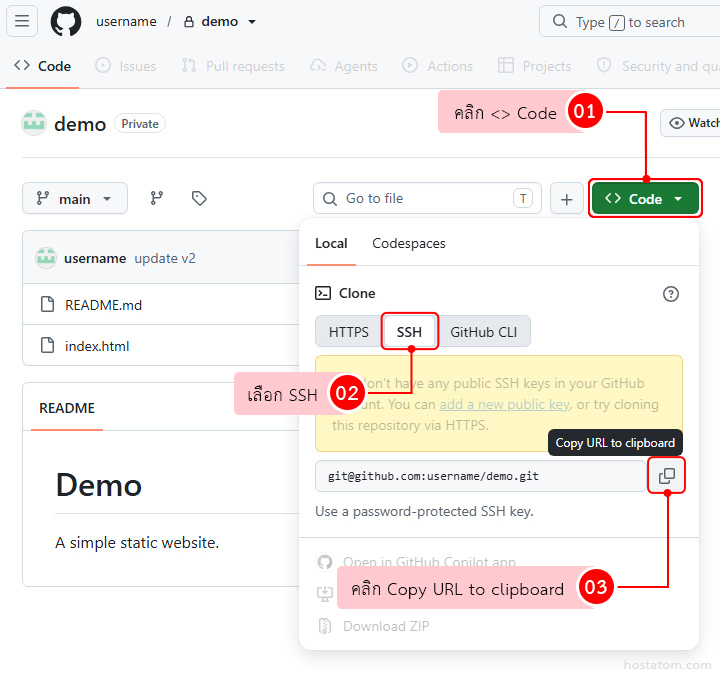Open the index.html file
This screenshot has height=675, width=720.
click(x=97, y=346)
